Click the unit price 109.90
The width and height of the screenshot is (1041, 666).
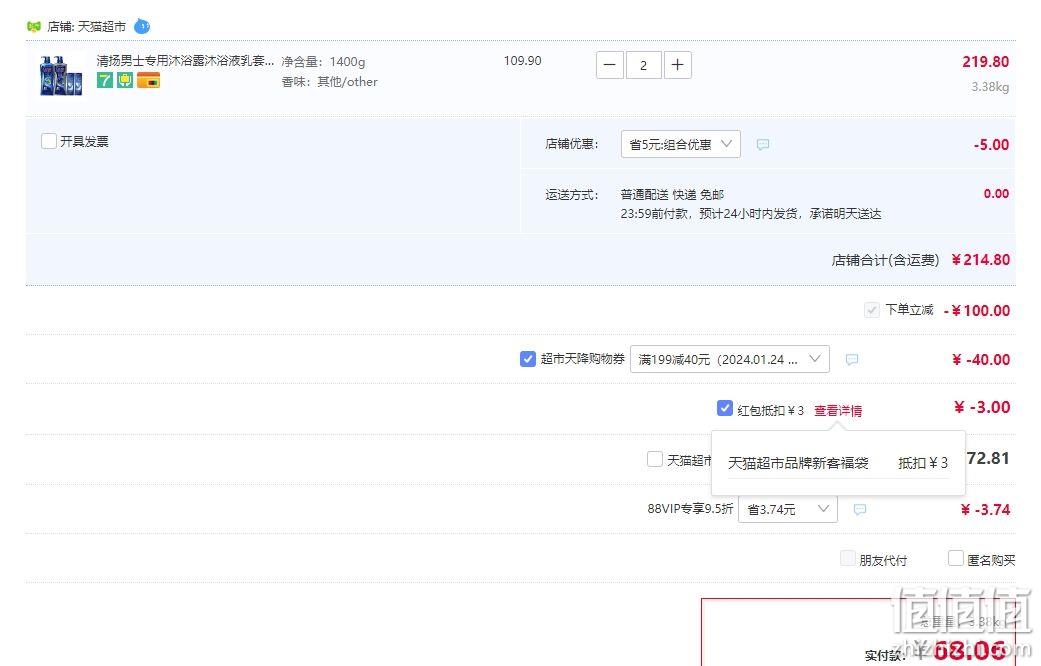[x=522, y=60]
